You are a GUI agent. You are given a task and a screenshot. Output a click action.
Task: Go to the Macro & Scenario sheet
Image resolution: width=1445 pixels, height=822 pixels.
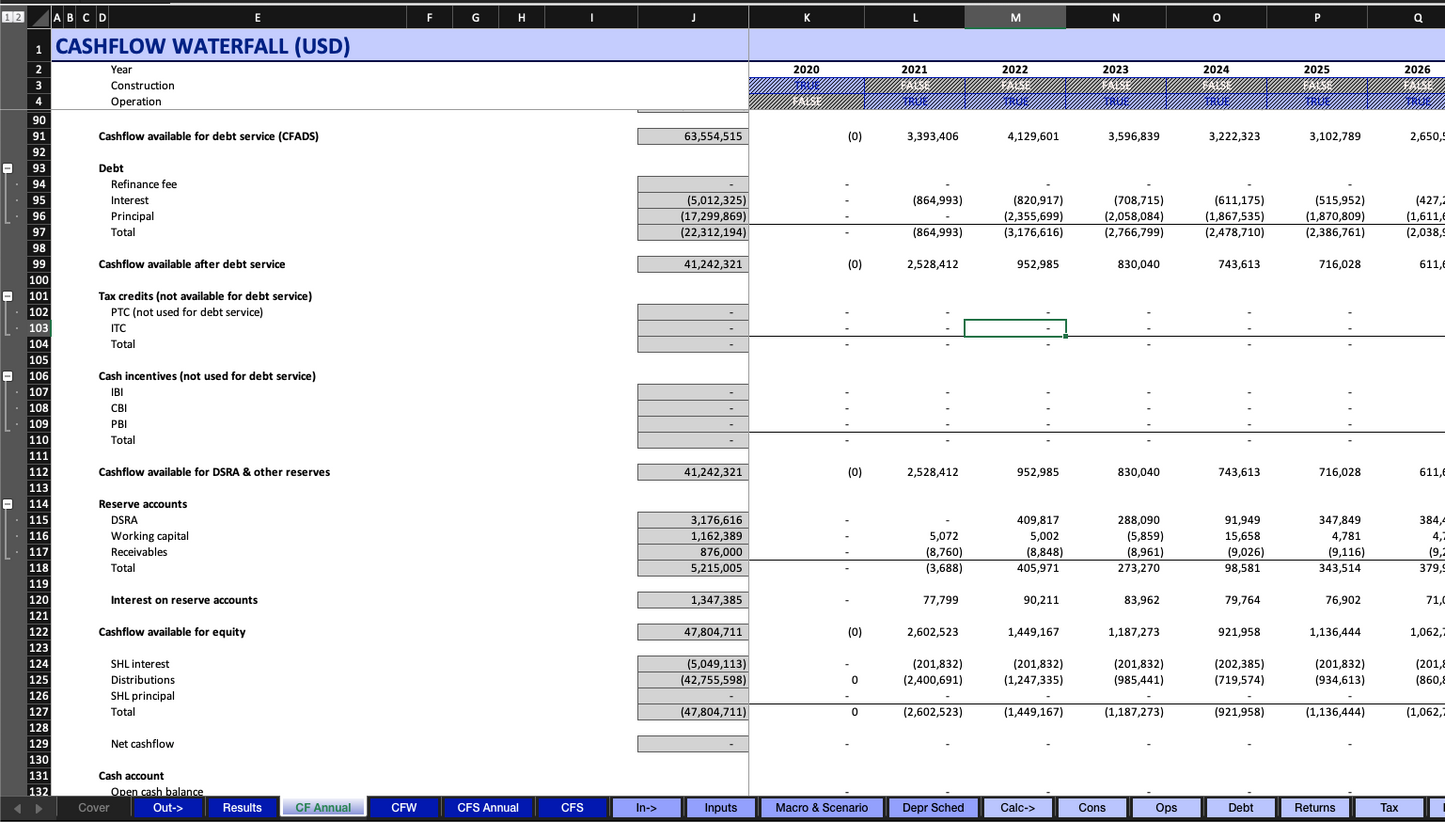(x=822, y=807)
